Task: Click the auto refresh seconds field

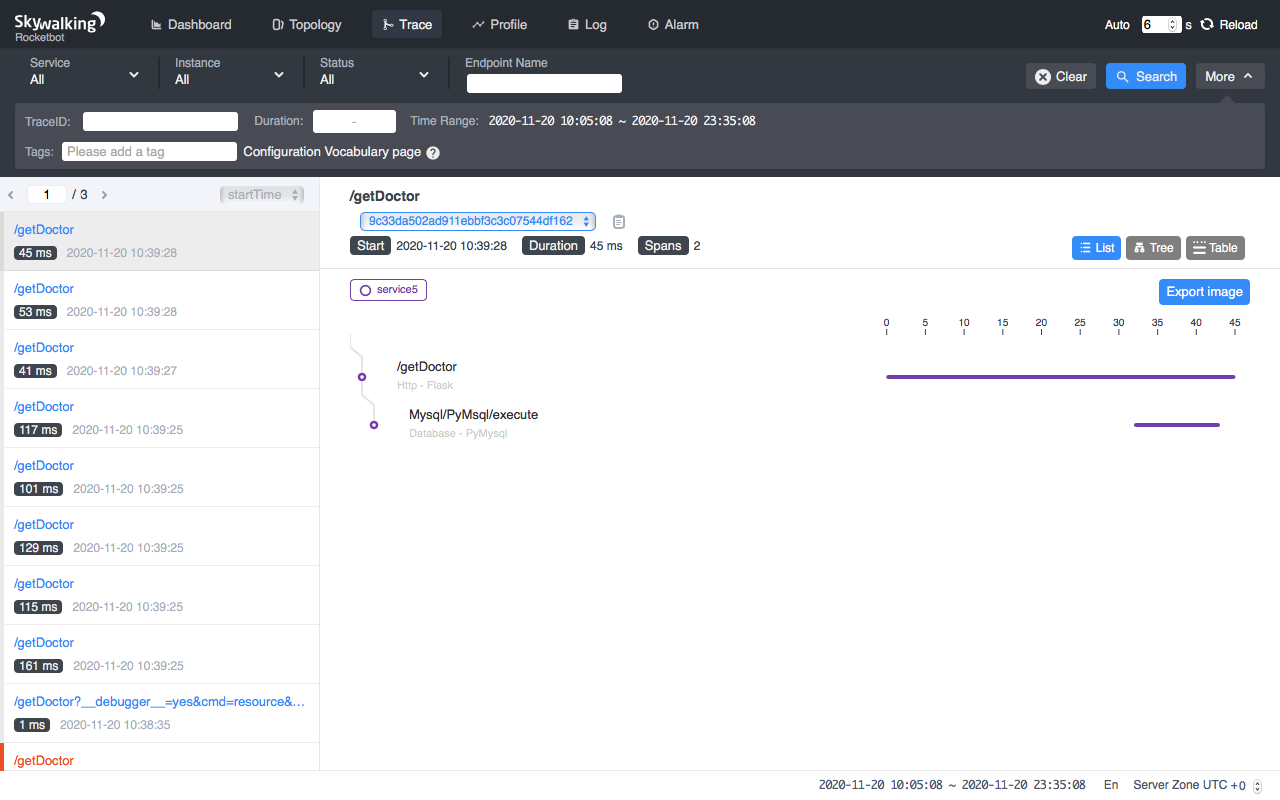Action: tap(1161, 25)
